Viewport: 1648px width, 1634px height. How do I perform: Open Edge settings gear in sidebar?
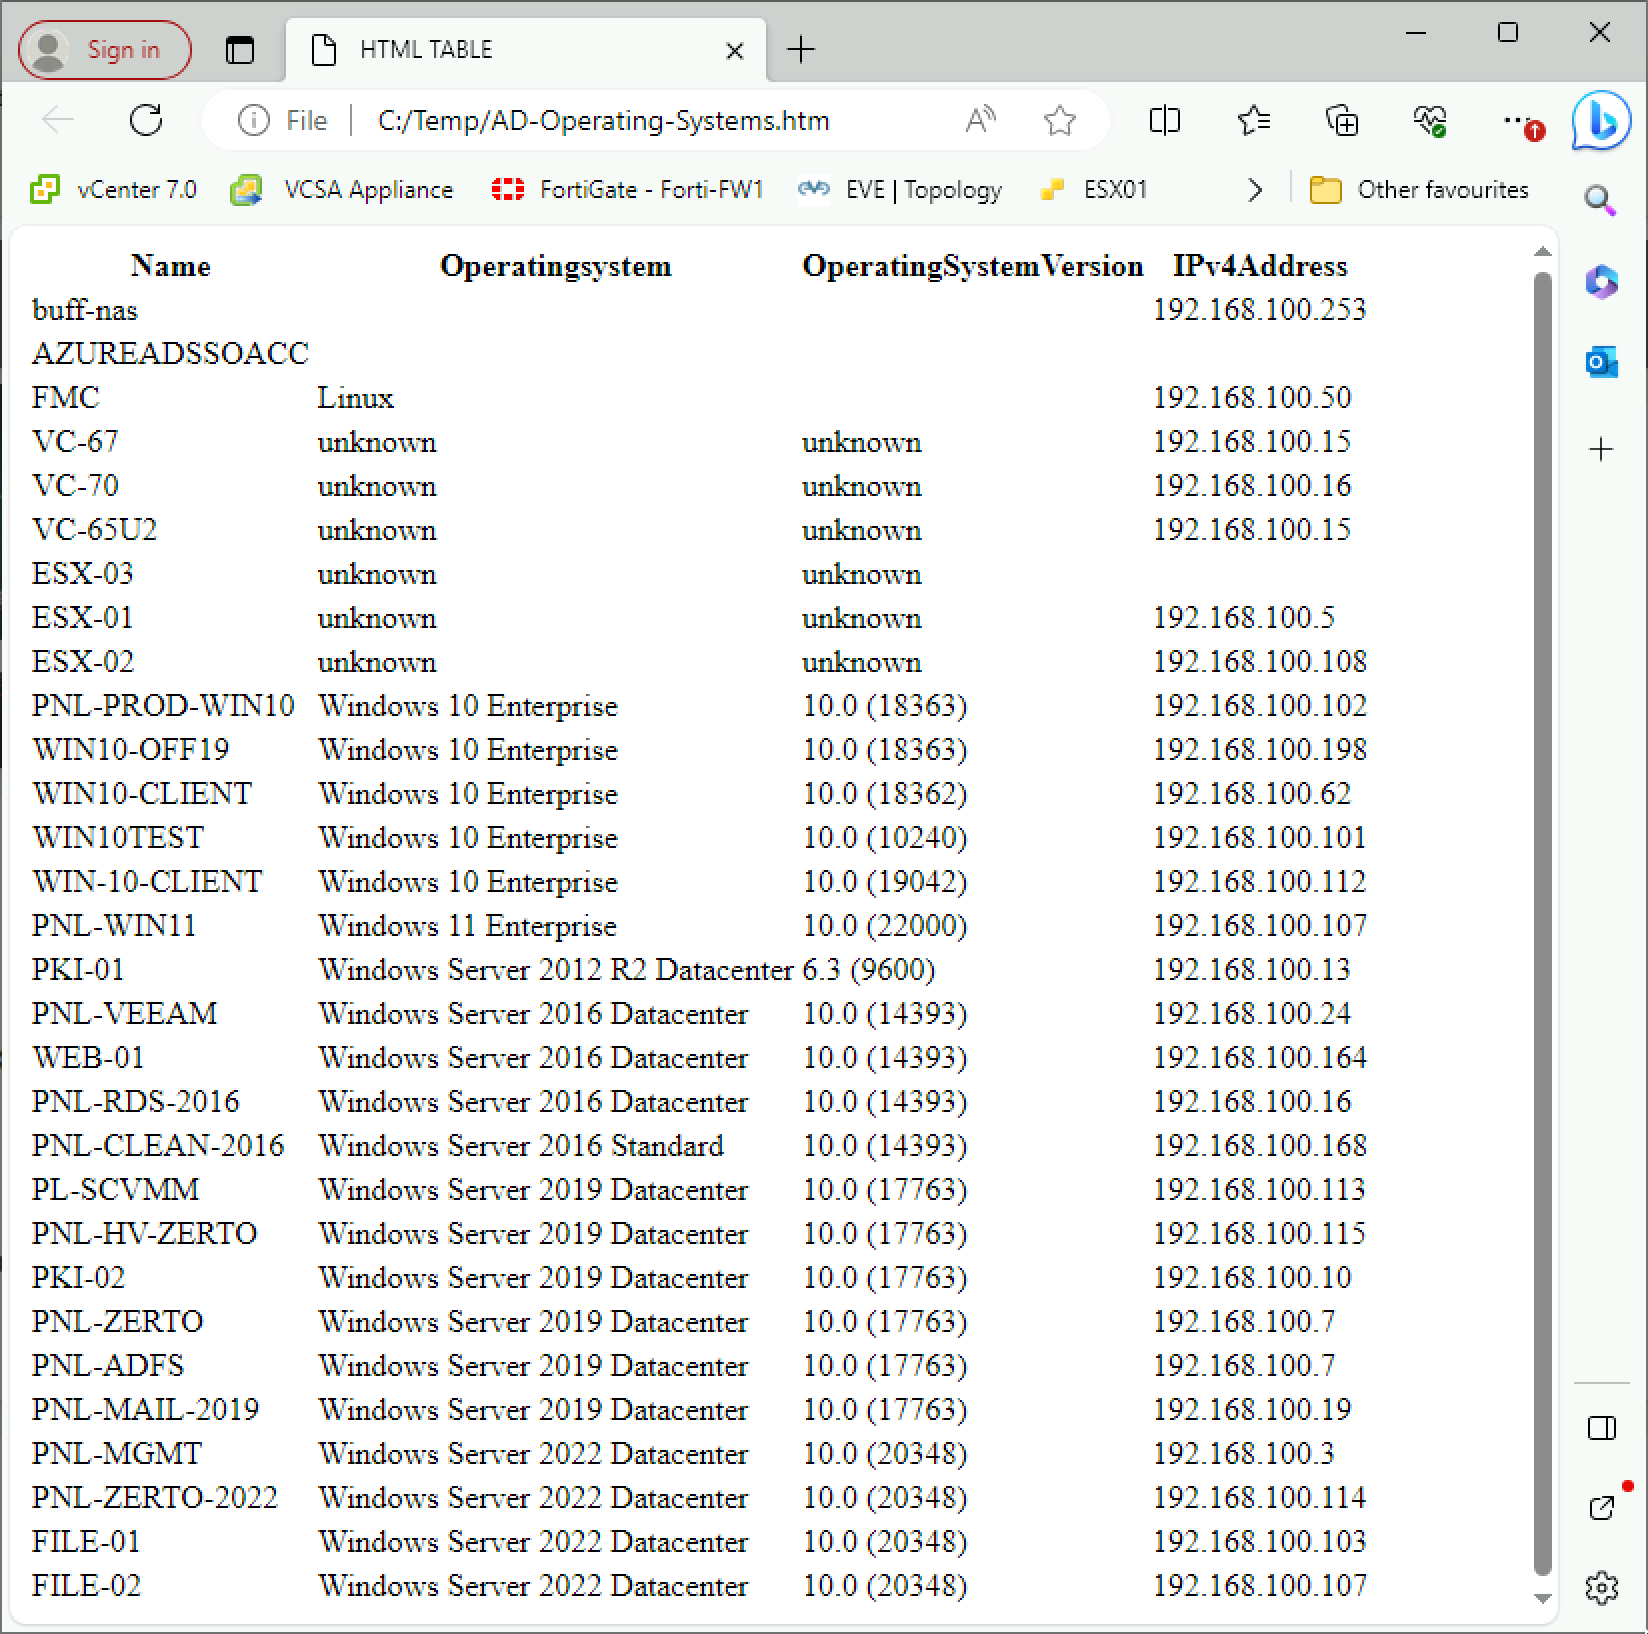coord(1601,1587)
